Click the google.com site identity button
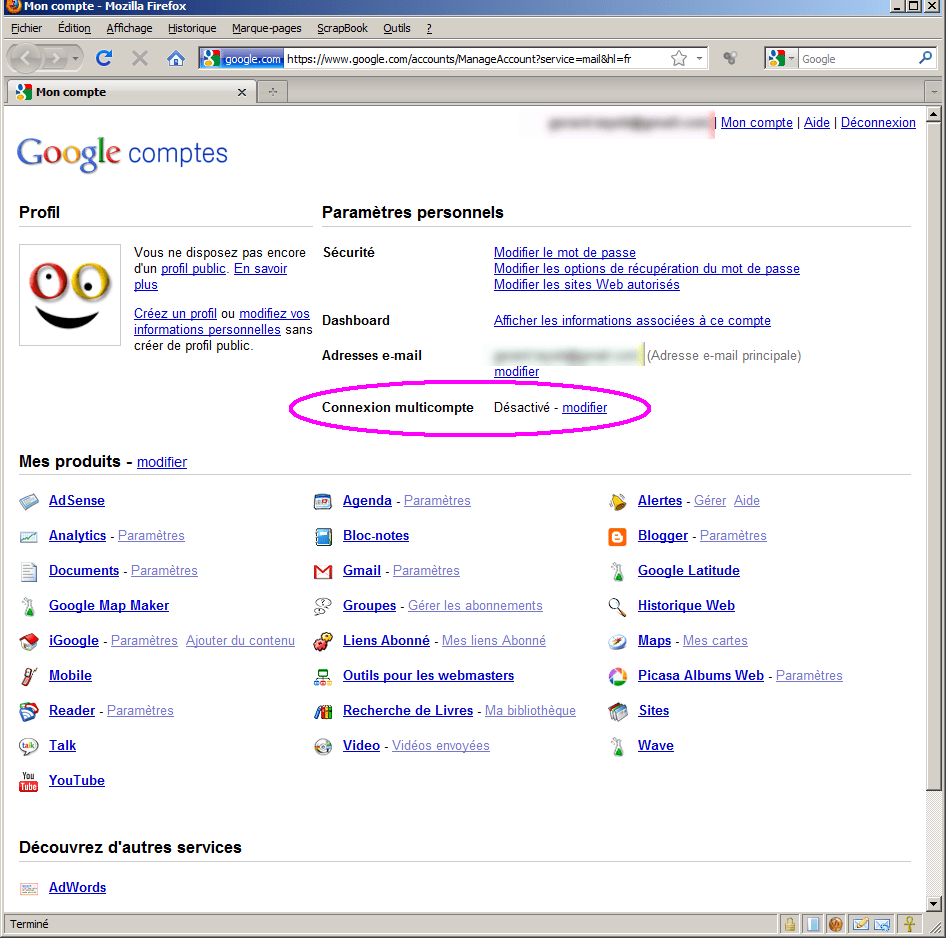The image size is (946, 938). pyautogui.click(x=241, y=59)
